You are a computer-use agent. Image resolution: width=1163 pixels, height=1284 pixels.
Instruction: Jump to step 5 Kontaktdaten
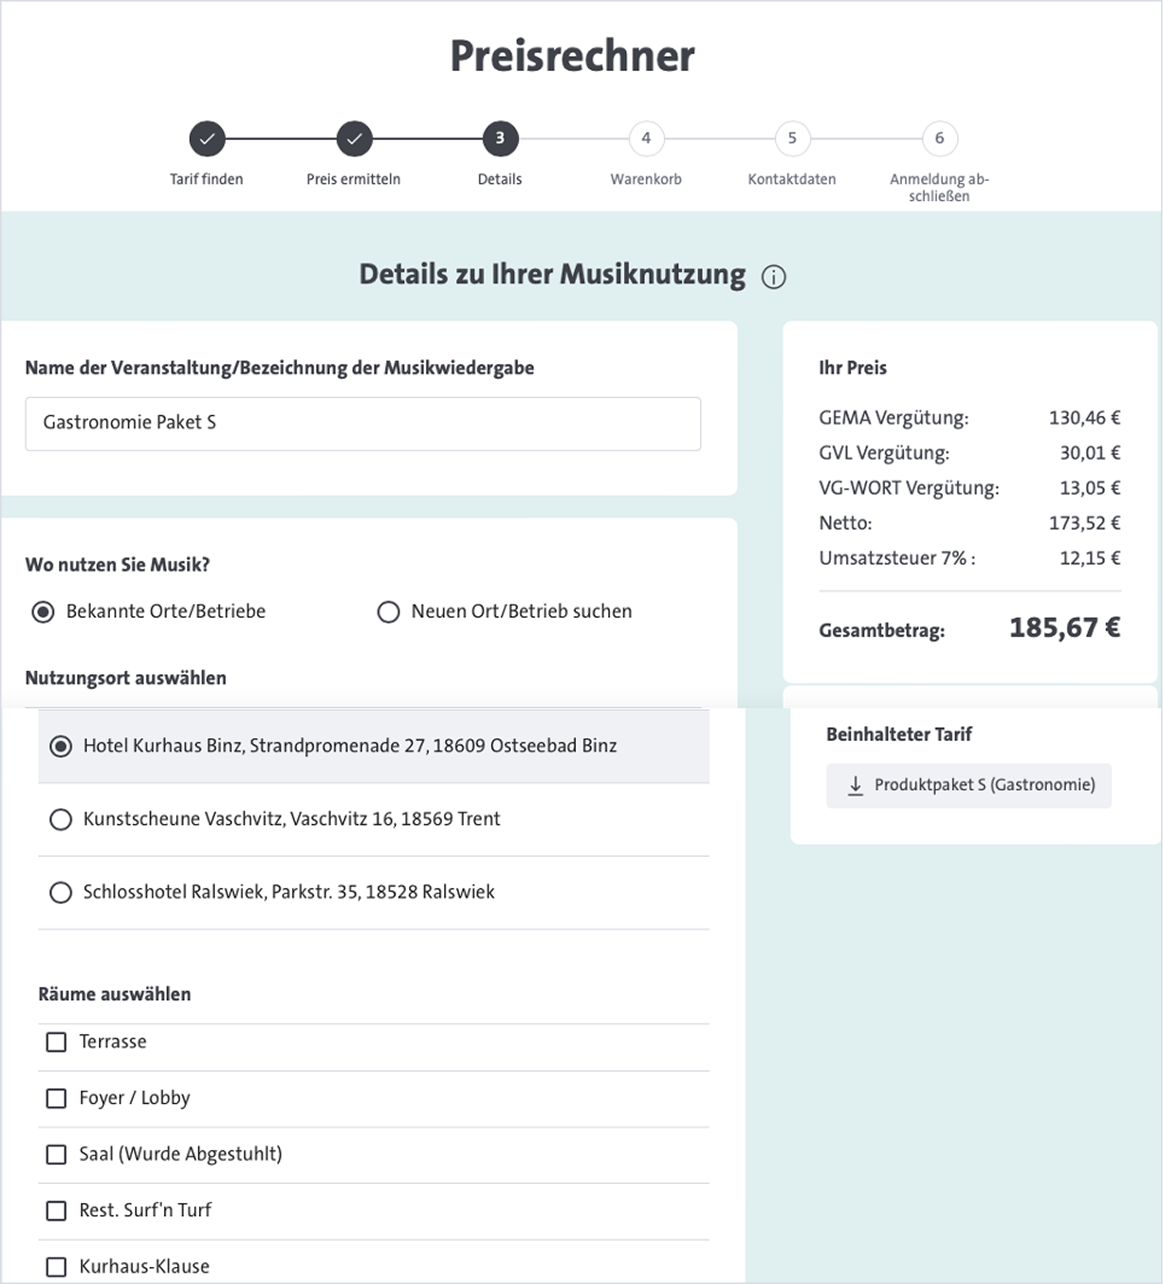click(x=791, y=139)
